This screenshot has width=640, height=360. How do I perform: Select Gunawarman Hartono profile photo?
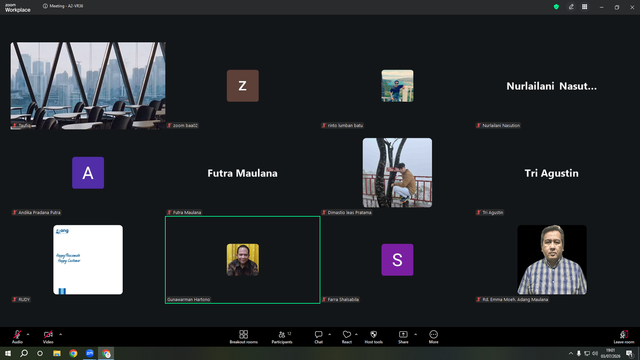click(242, 260)
